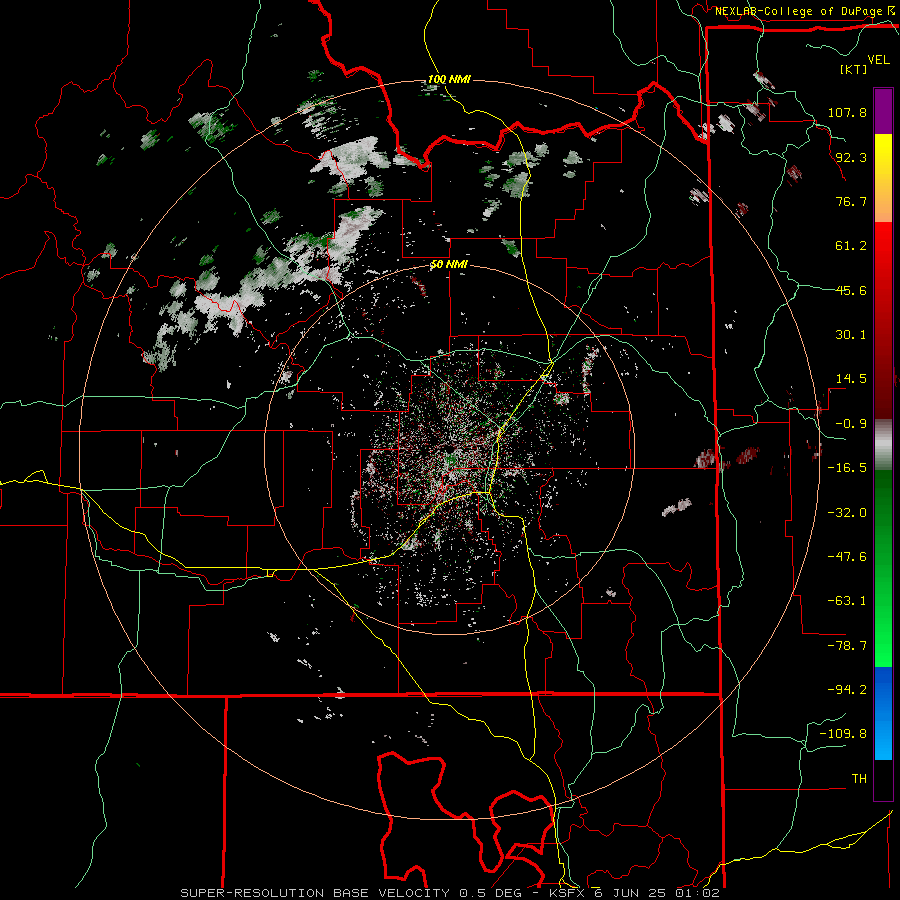Click the -47.6 velocity scale value
This screenshot has width=900, height=900.
[x=847, y=557]
